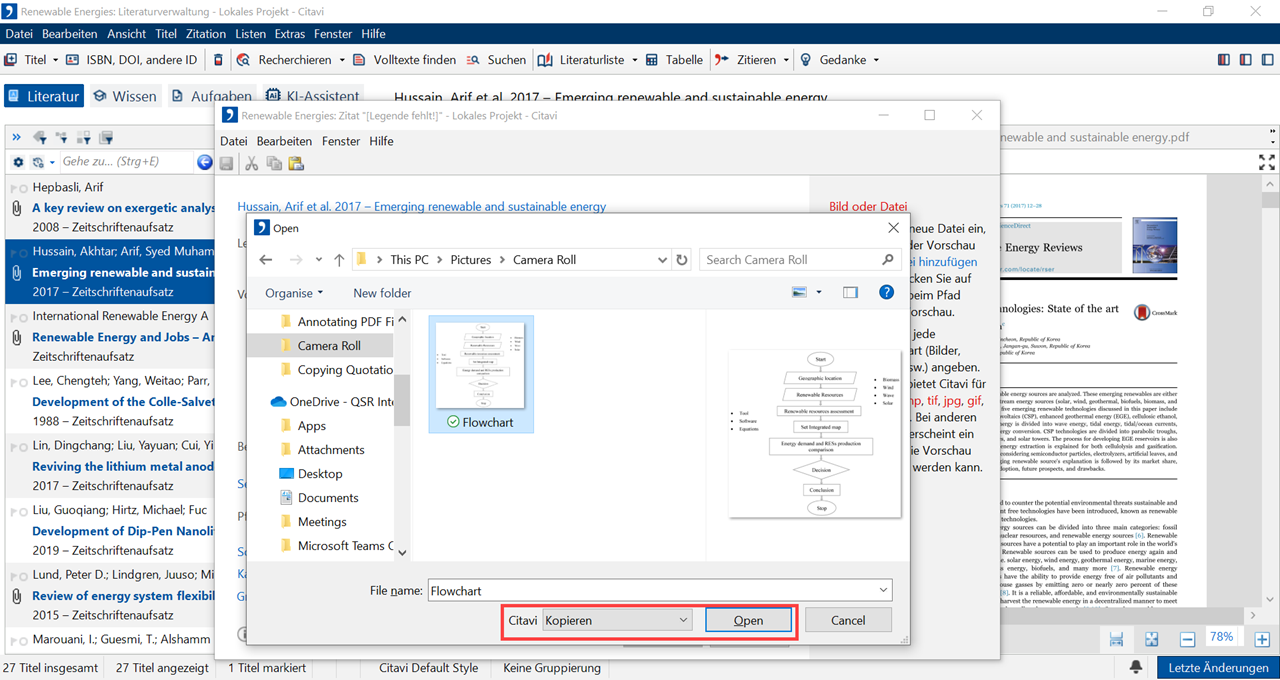The width and height of the screenshot is (1280, 680).
Task: Zoom in PDF preview with plus icon
Action: coord(1262,639)
